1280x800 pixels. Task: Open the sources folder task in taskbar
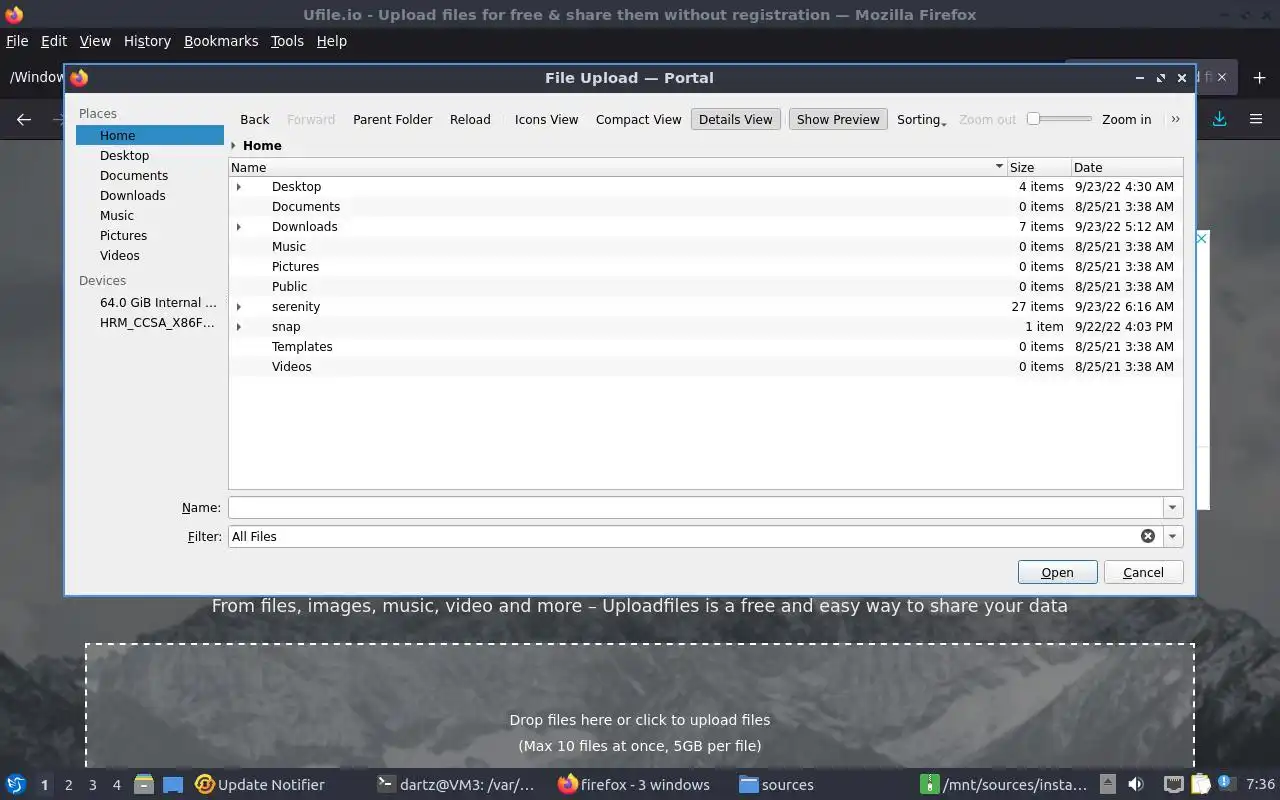[777, 784]
